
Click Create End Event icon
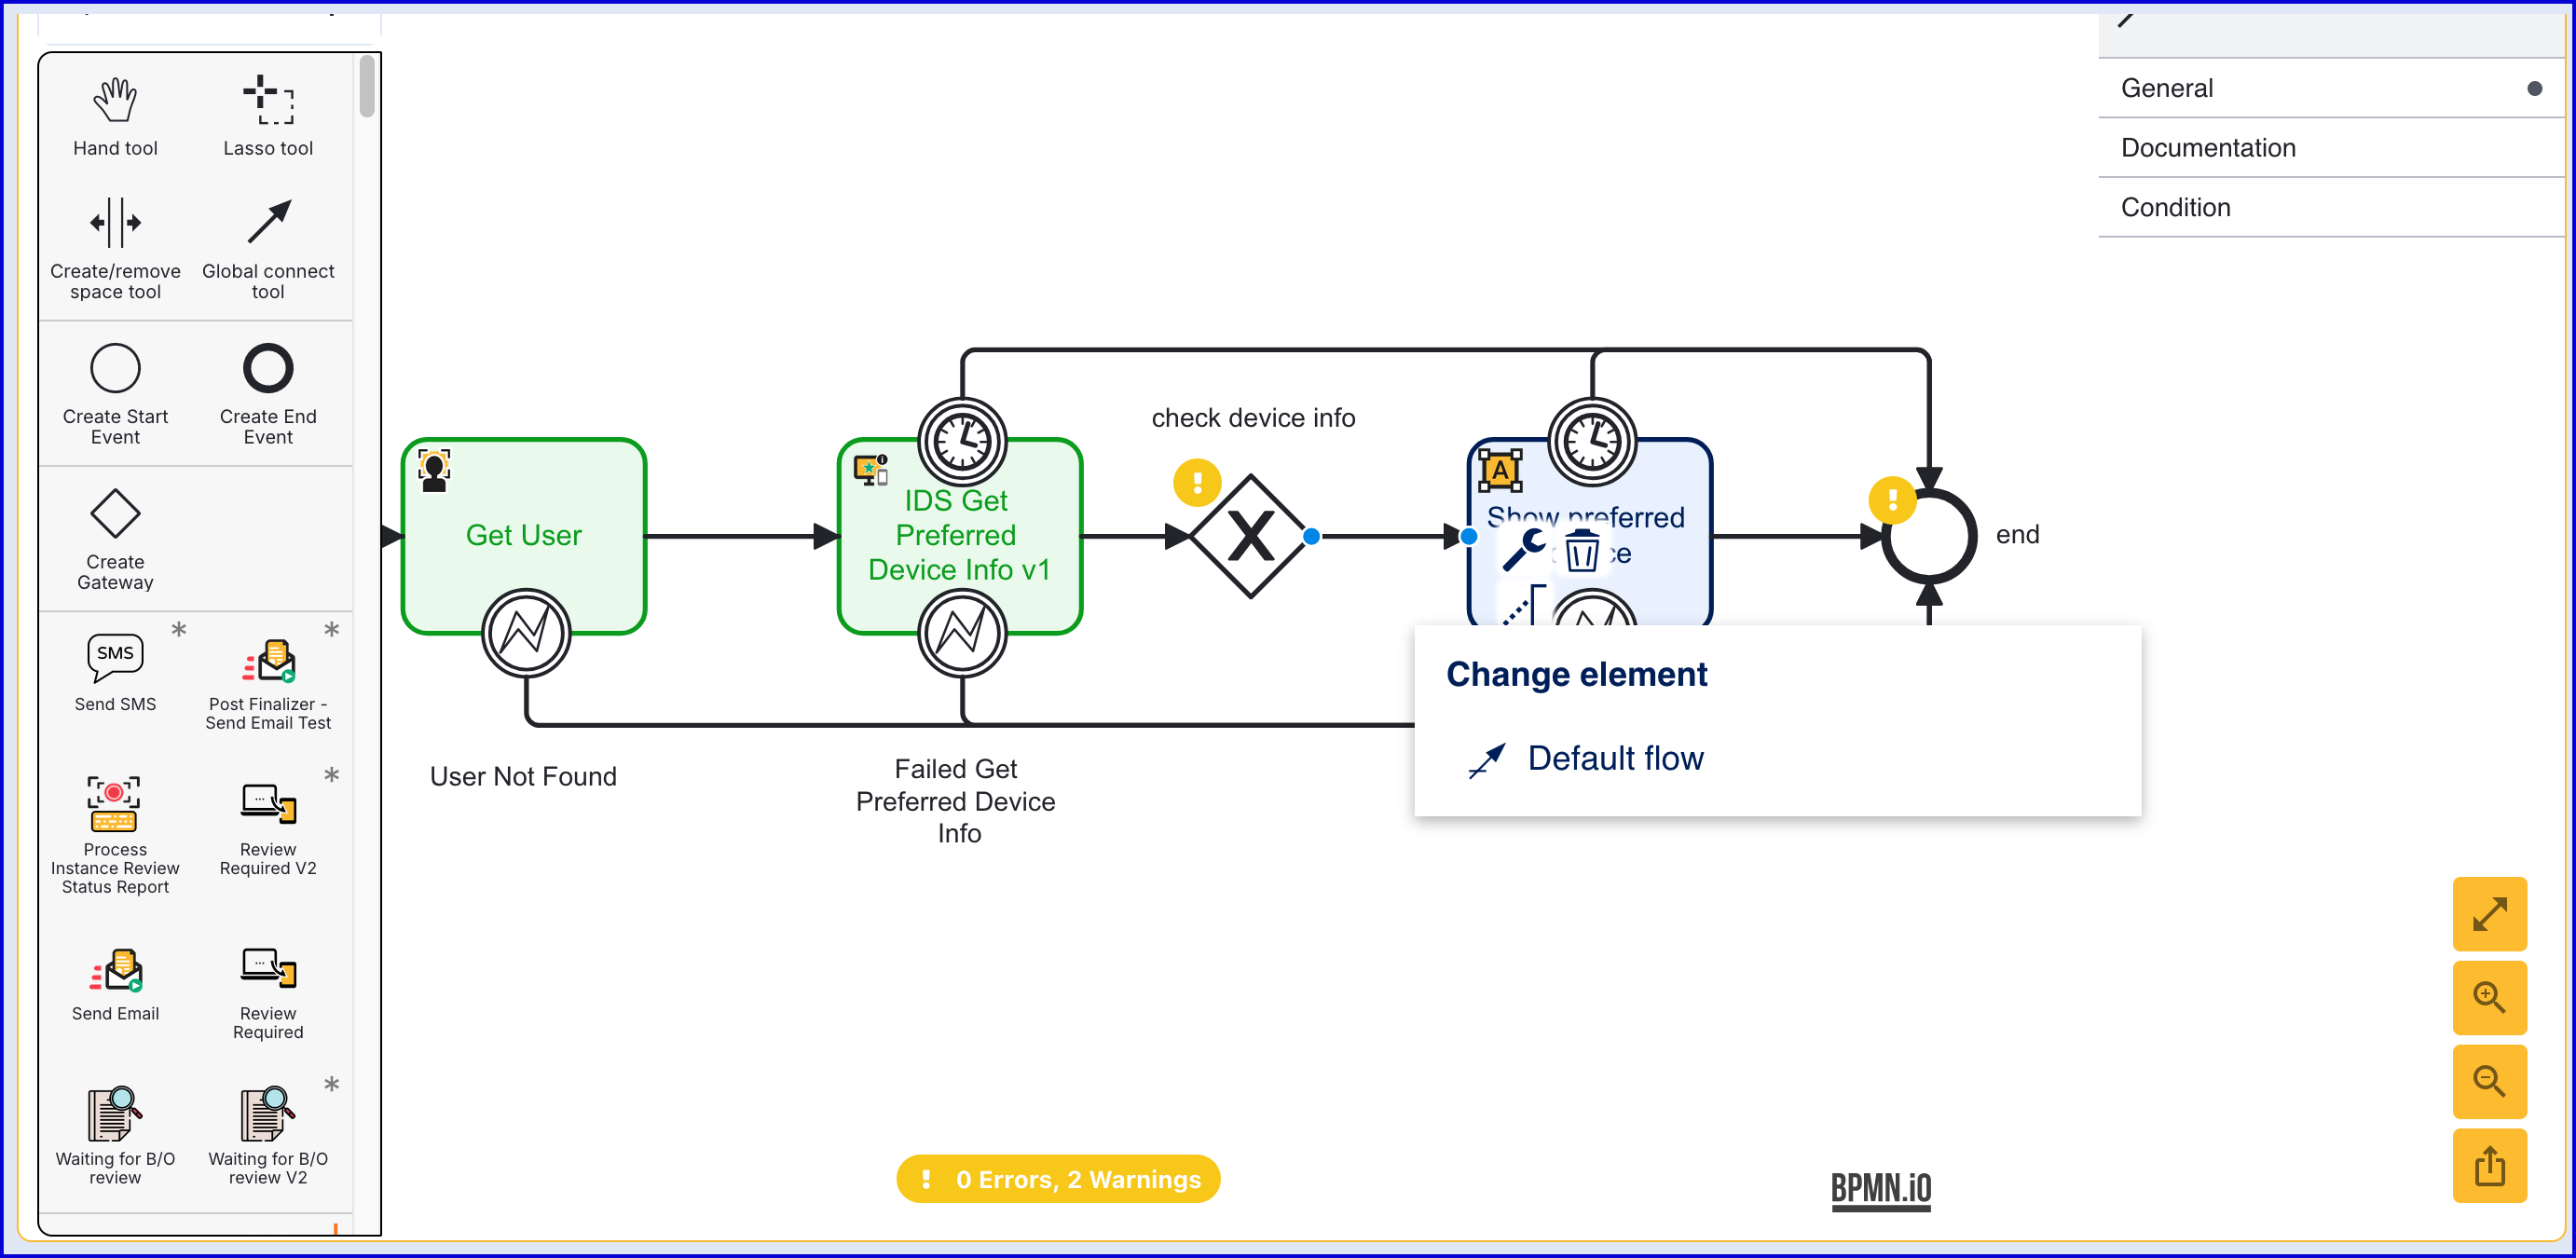(x=267, y=369)
